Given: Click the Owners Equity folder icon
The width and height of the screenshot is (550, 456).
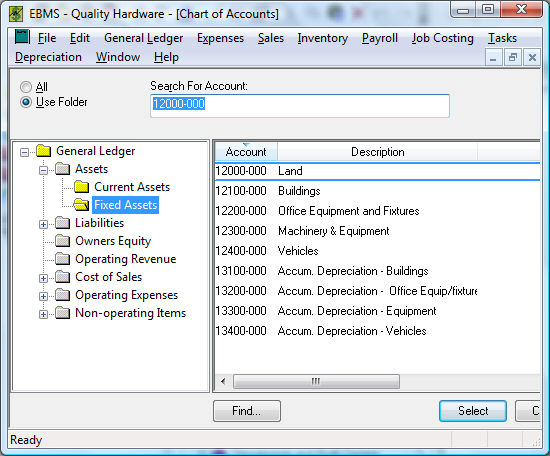Looking at the screenshot, I should 63,241.
